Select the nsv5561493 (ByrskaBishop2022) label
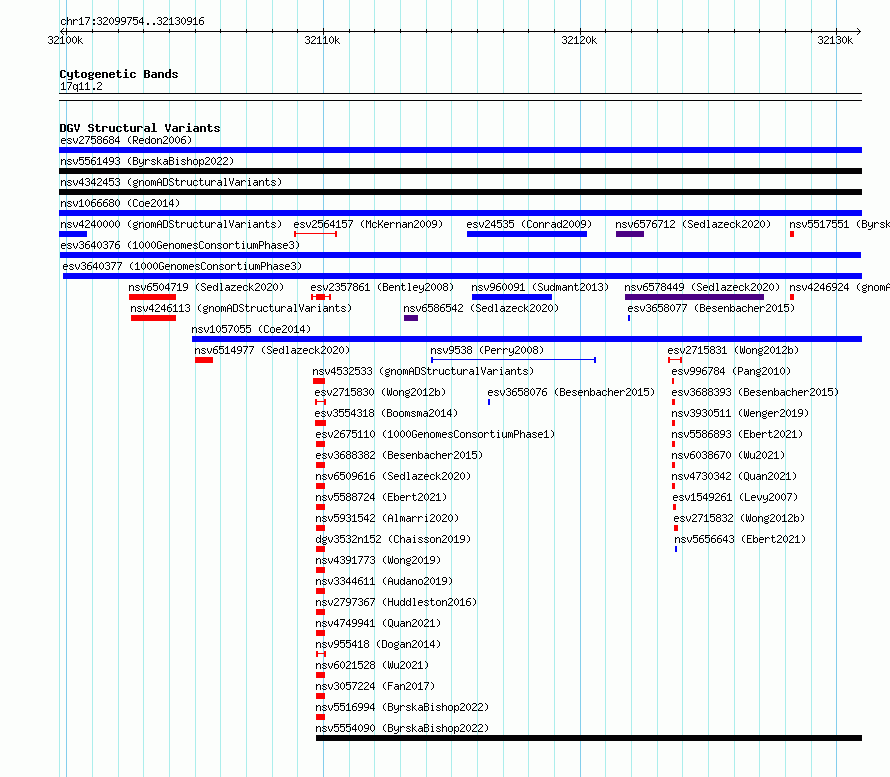Screen dimensions: 890x777 point(147,161)
